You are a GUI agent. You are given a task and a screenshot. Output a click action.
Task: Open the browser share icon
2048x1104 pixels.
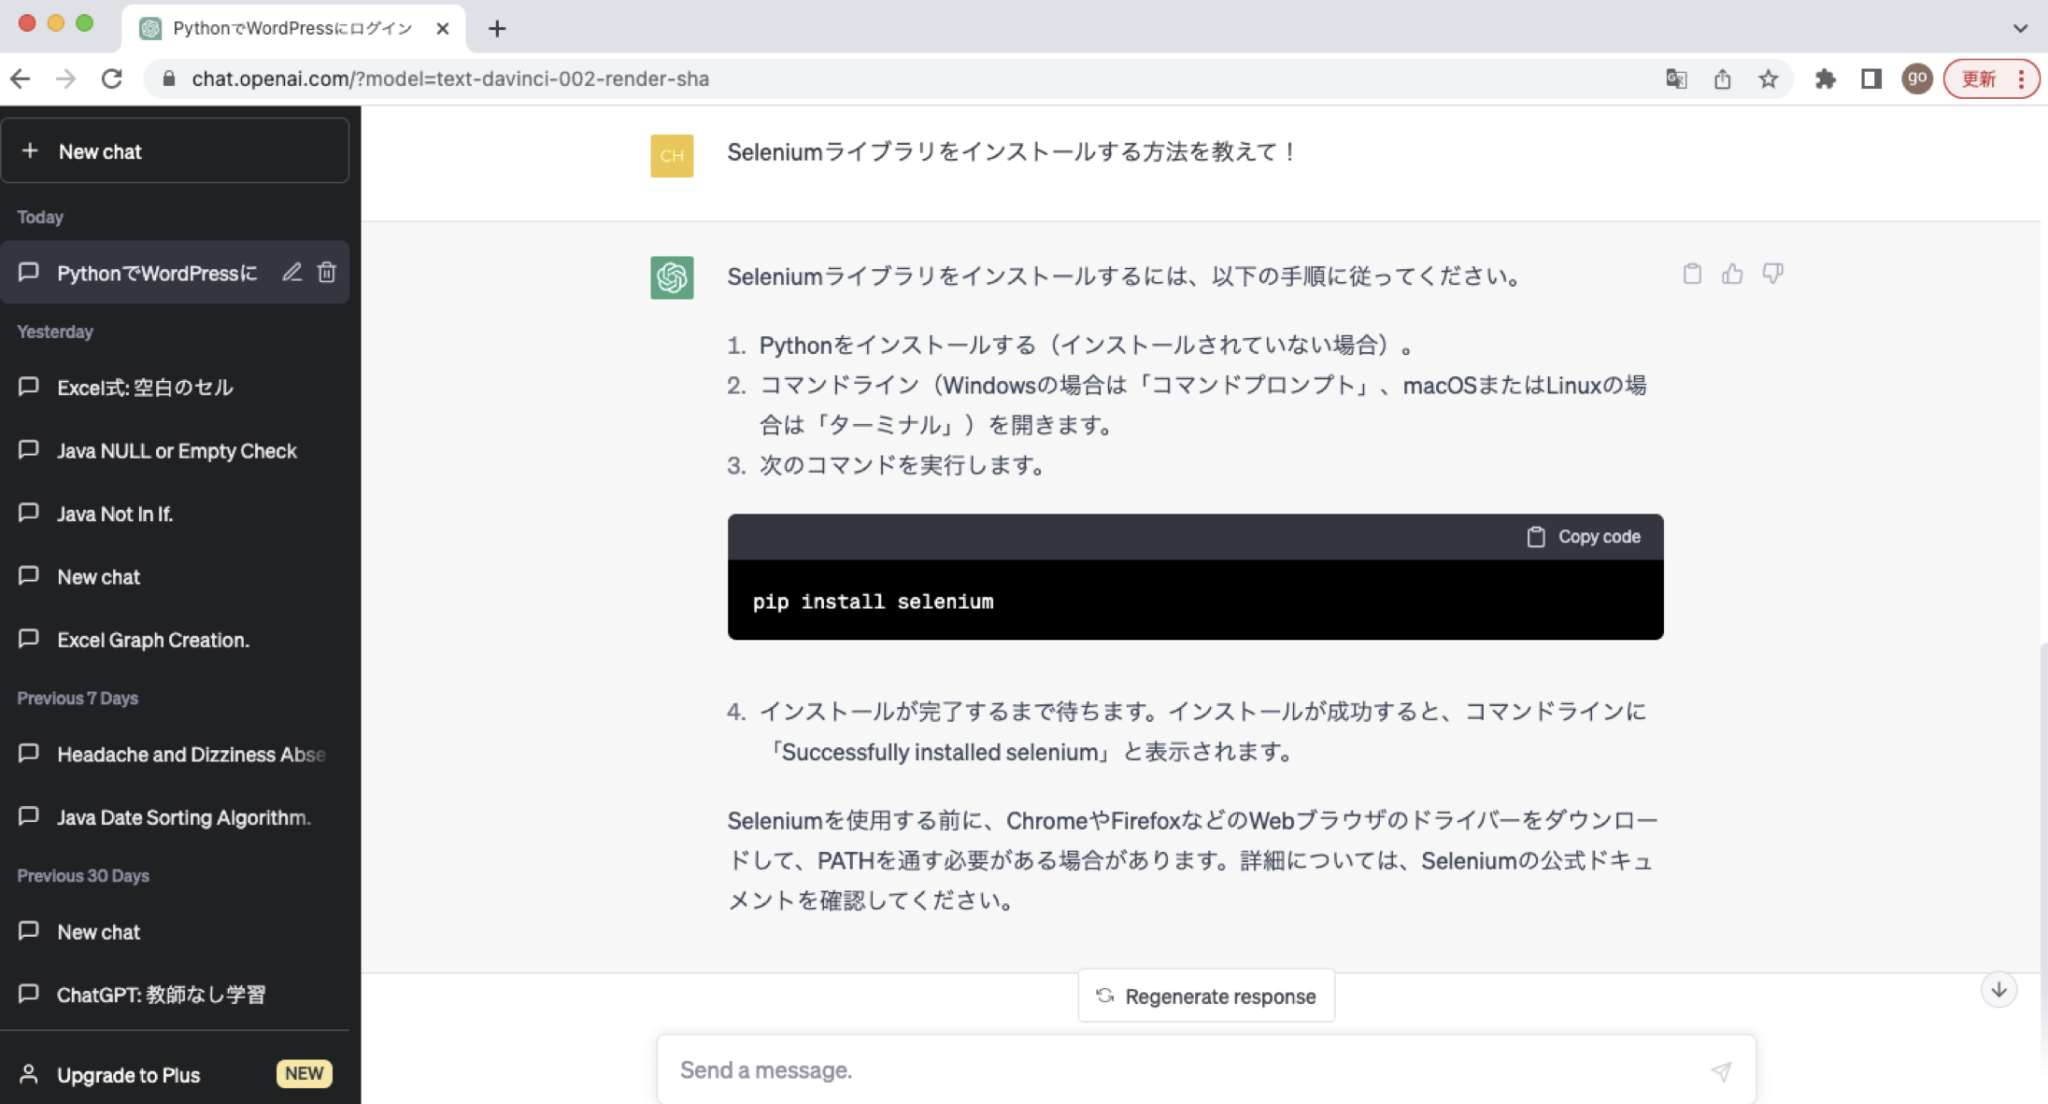[x=1722, y=79]
